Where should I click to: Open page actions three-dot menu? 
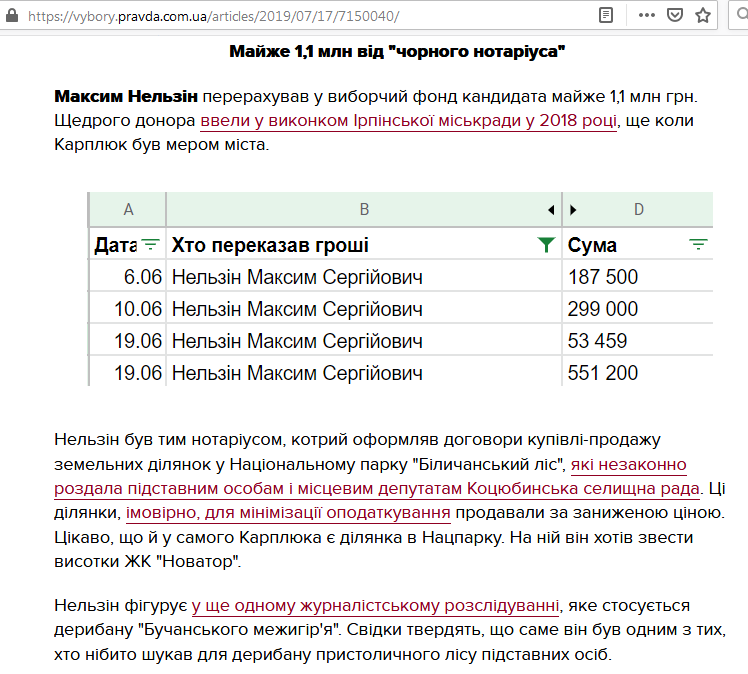click(648, 16)
